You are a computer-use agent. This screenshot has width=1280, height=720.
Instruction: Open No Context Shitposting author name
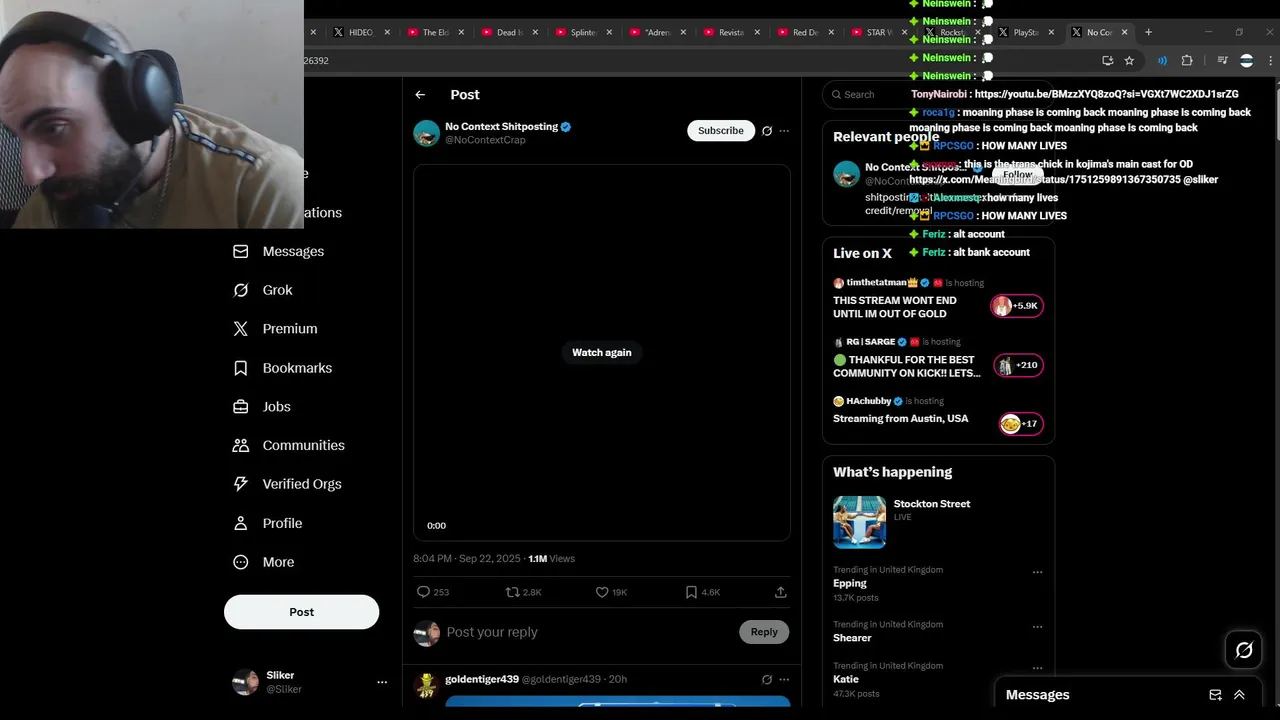click(x=501, y=127)
